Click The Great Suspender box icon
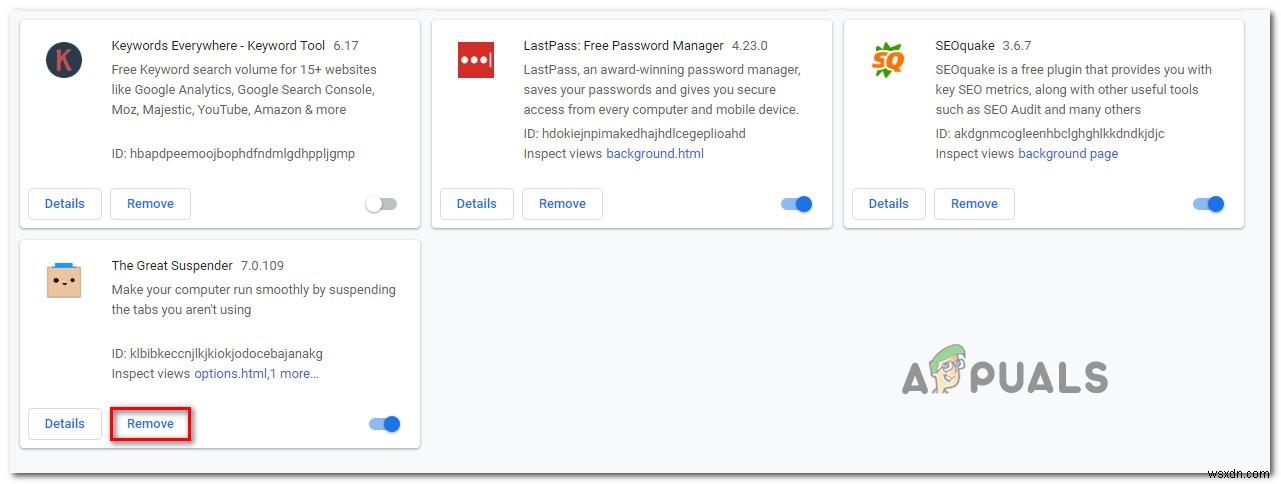The height and width of the screenshot is (484, 1281). pos(64,280)
